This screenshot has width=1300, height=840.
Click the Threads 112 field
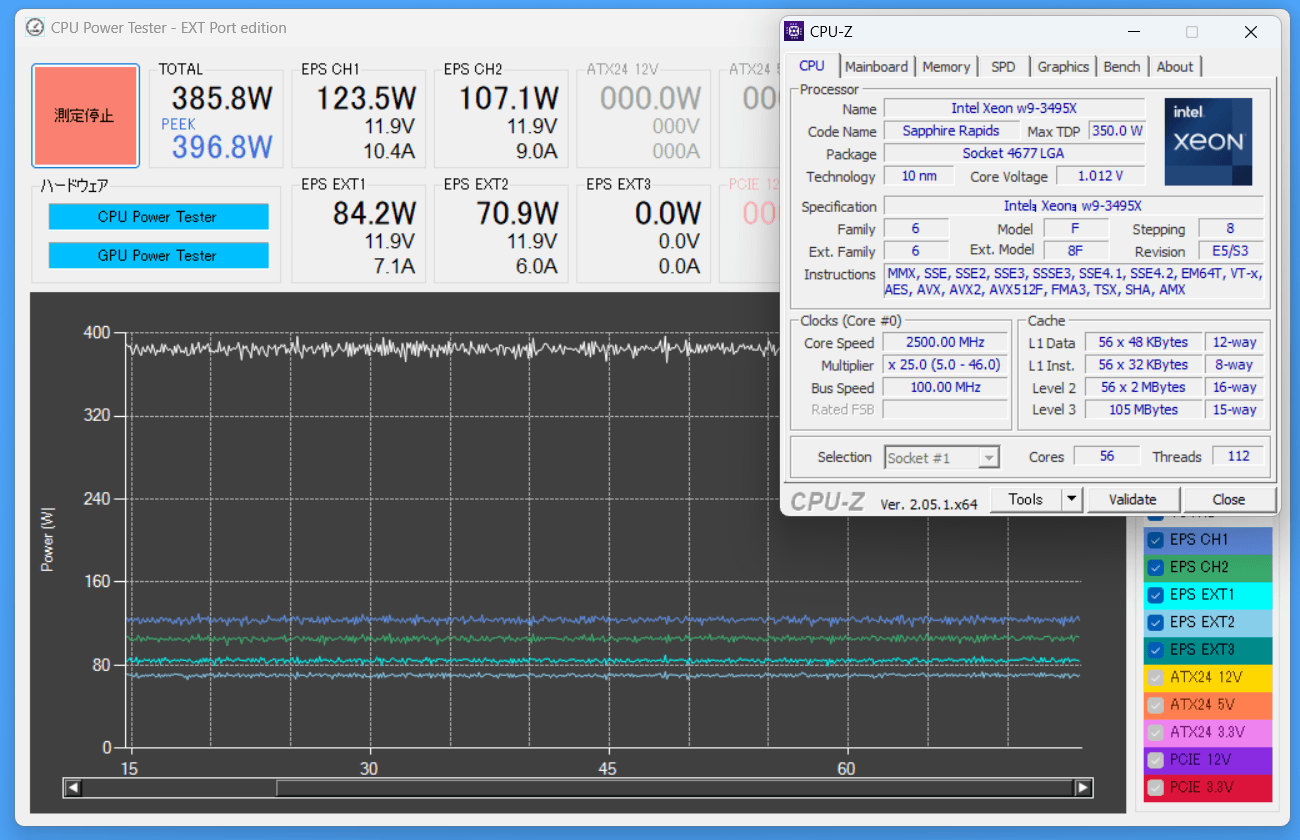[x=1238, y=456]
